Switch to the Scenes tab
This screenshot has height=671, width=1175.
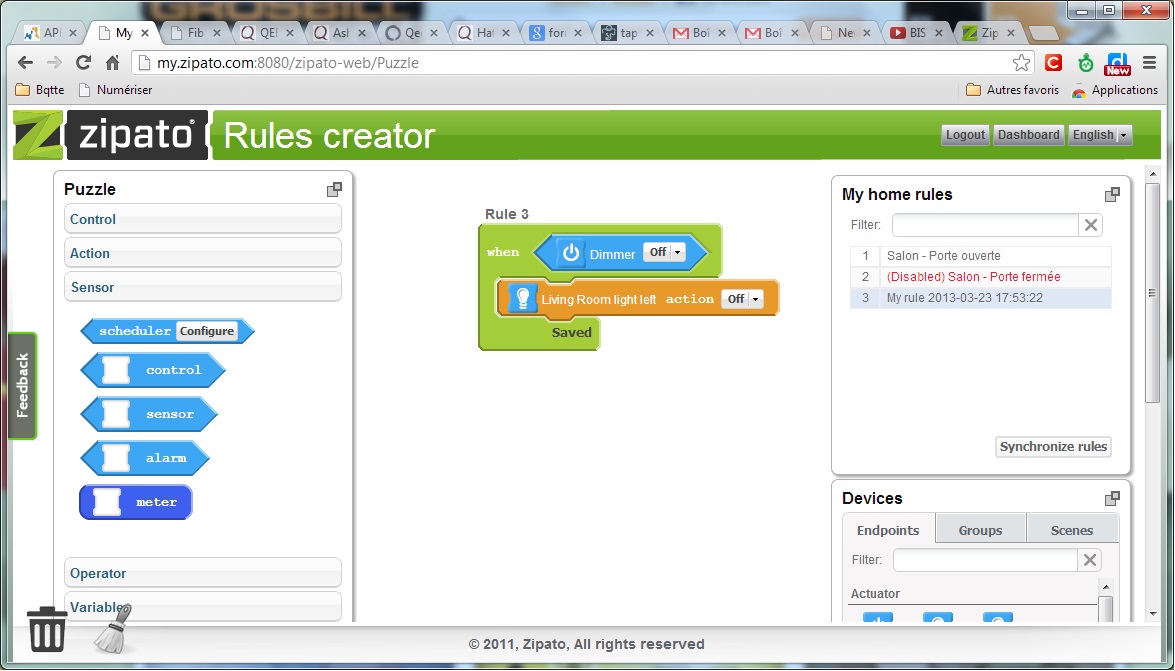tap(1071, 530)
